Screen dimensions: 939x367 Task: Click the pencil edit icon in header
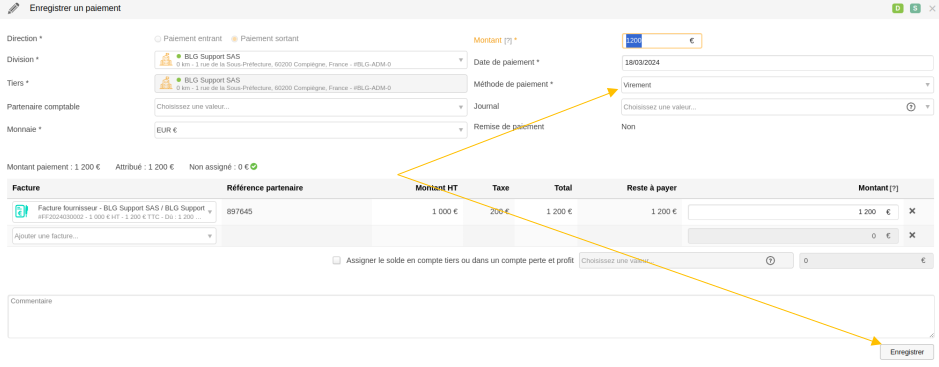pos(13,8)
